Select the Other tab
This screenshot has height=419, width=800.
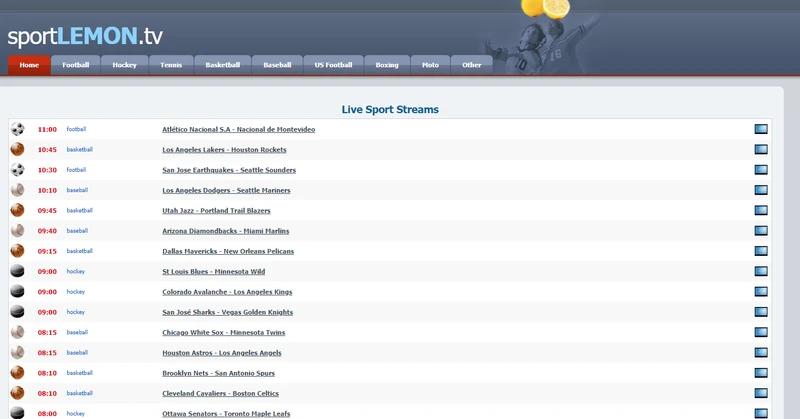[x=471, y=65]
